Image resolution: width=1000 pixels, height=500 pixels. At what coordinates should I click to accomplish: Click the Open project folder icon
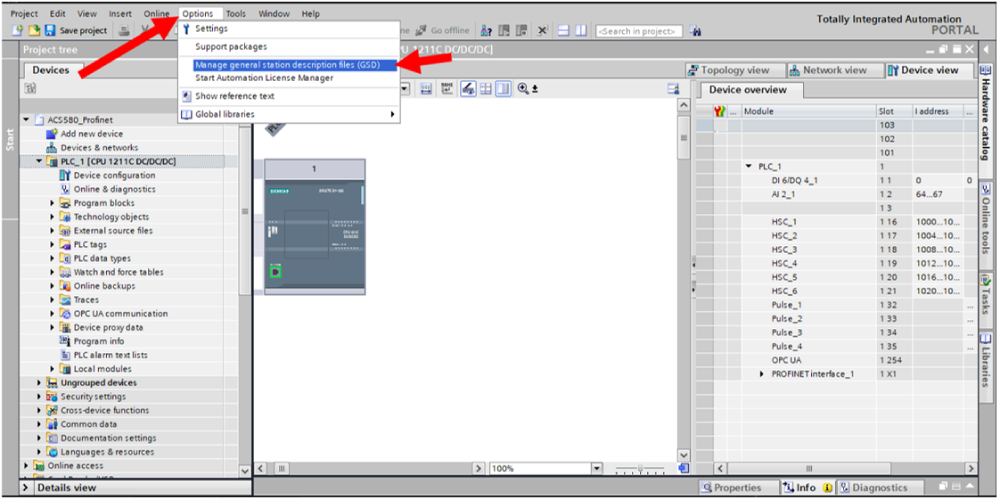33,30
